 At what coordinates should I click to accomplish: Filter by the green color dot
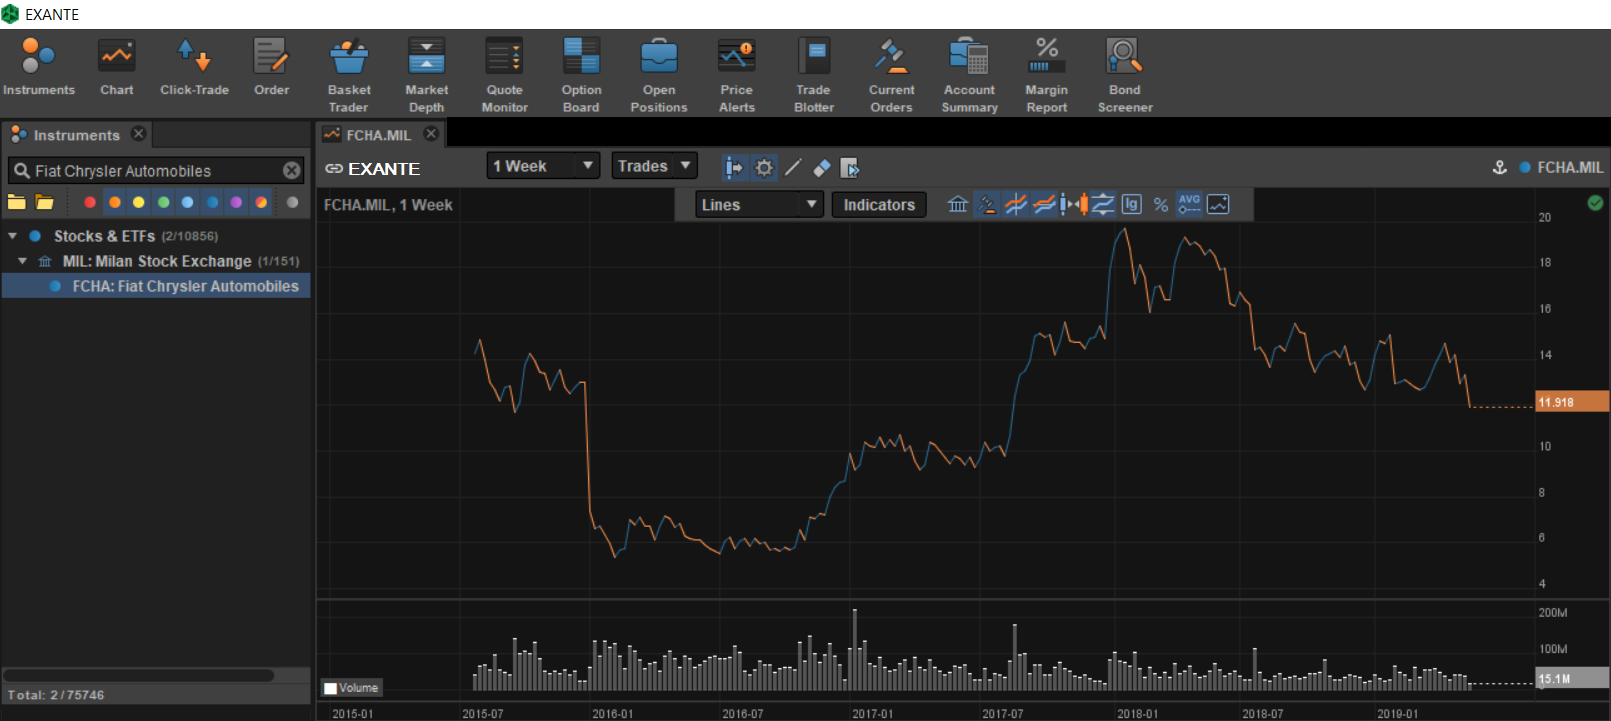pyautogui.click(x=163, y=202)
